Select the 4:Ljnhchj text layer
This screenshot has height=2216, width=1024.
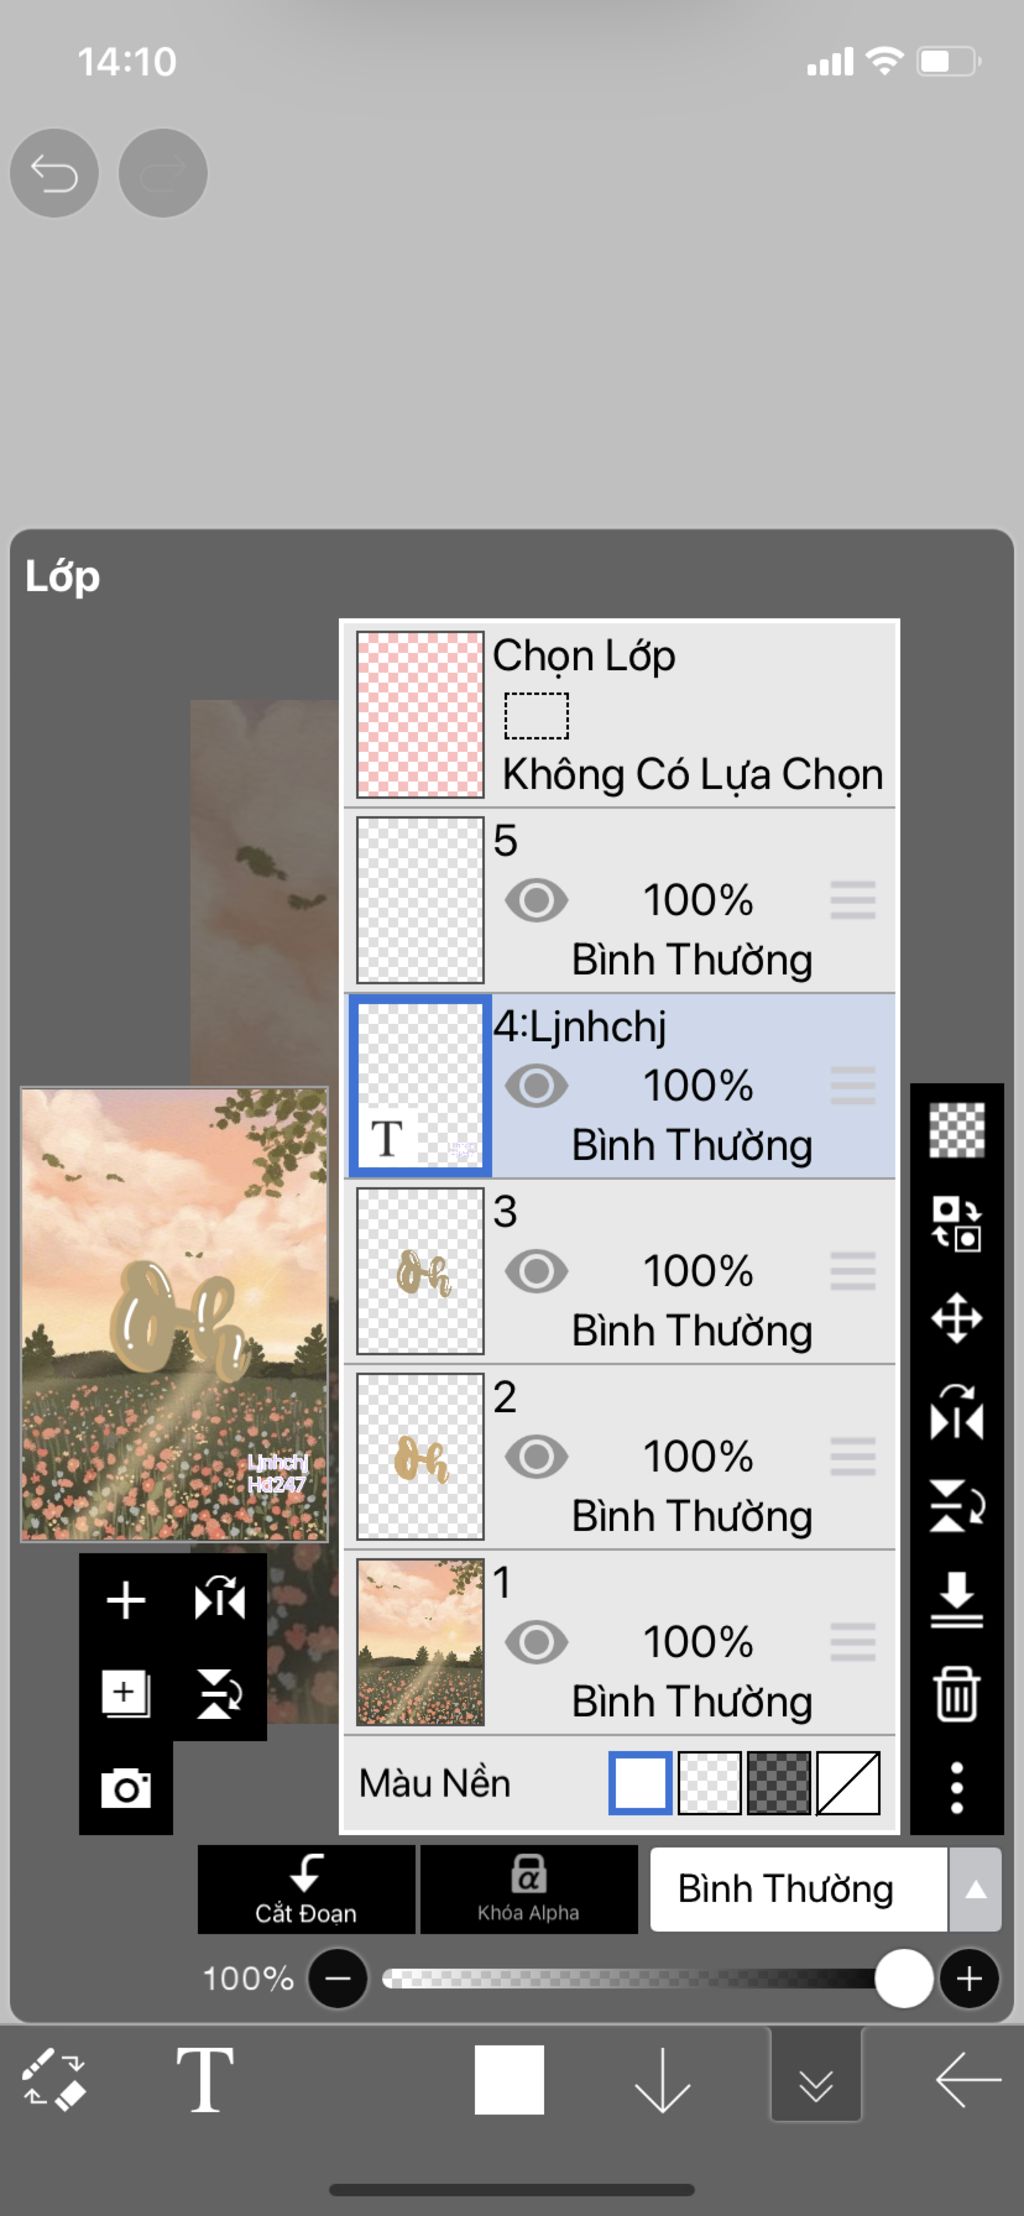point(620,1086)
